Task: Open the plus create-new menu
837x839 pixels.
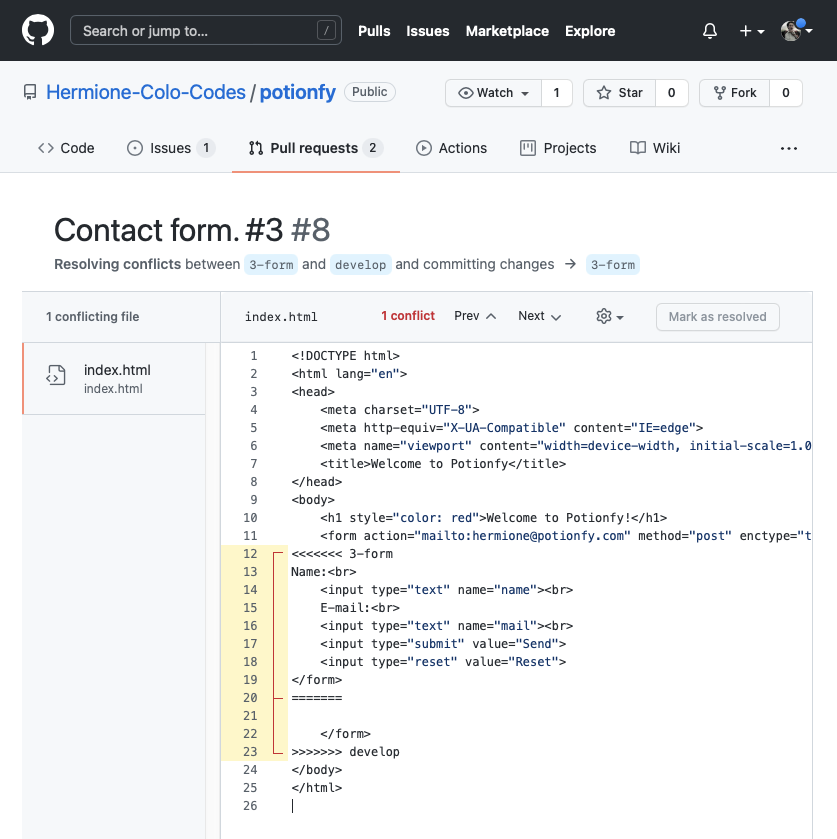Action: (x=751, y=31)
